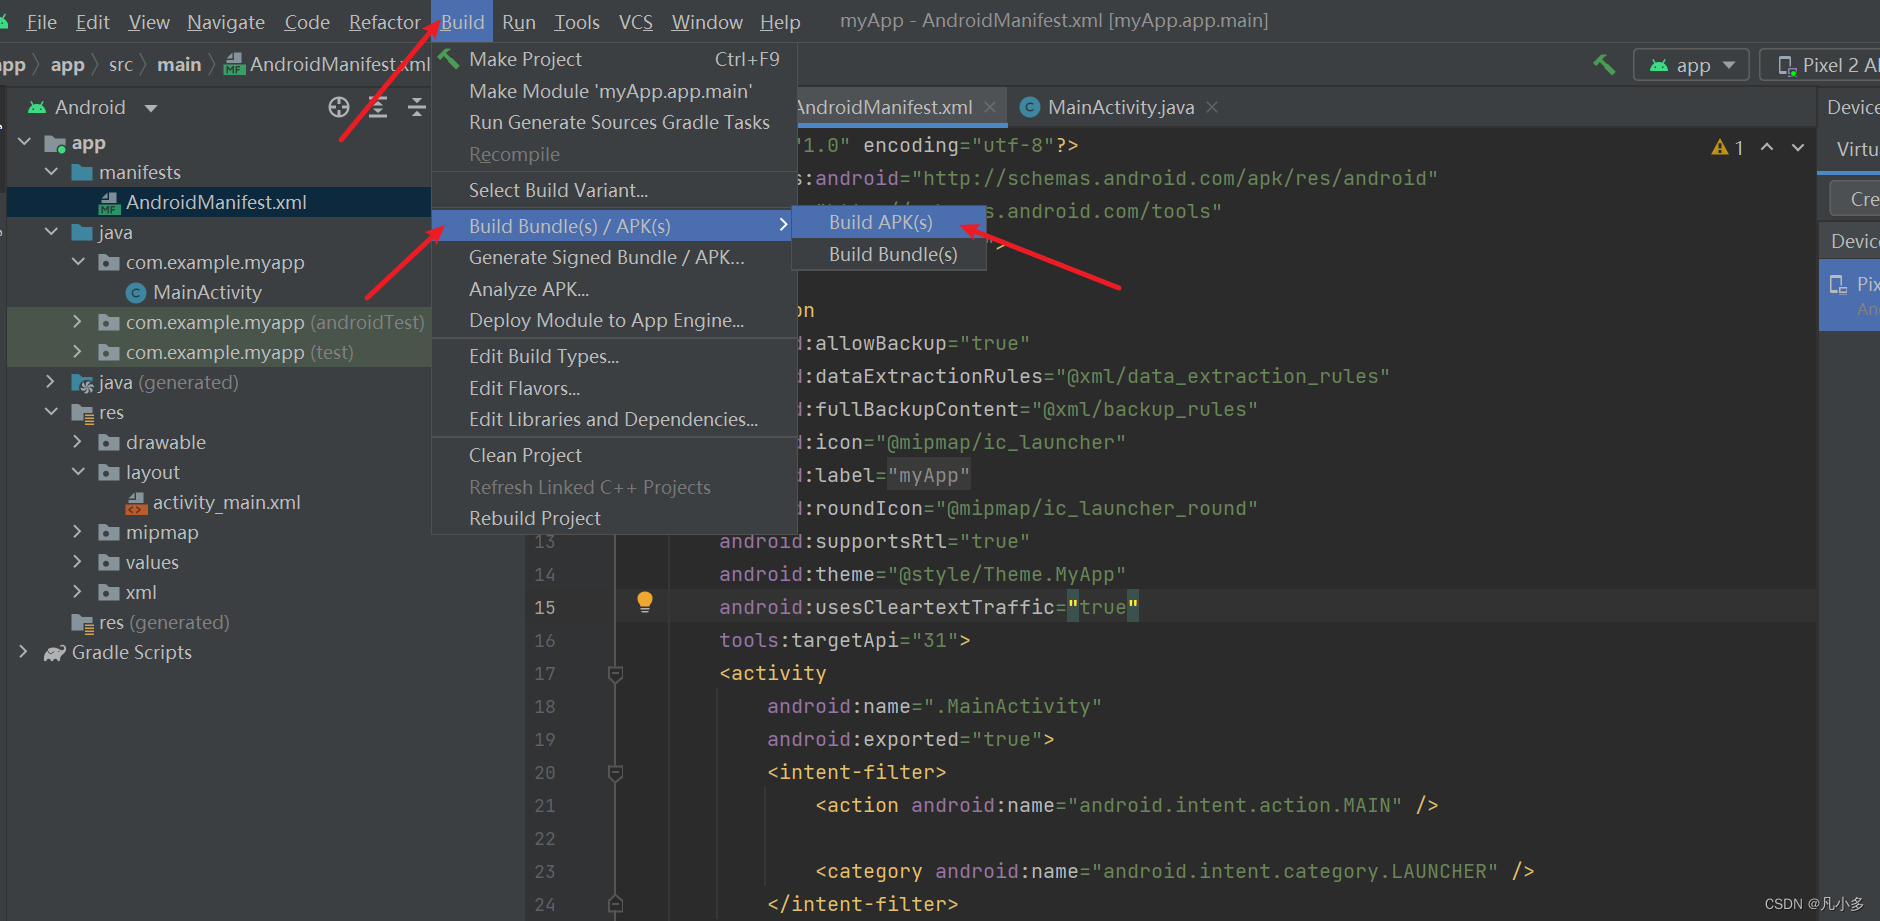This screenshot has height=921, width=1880.
Task: Choose Build Bundle(s) in the submenu
Action: pos(889,254)
